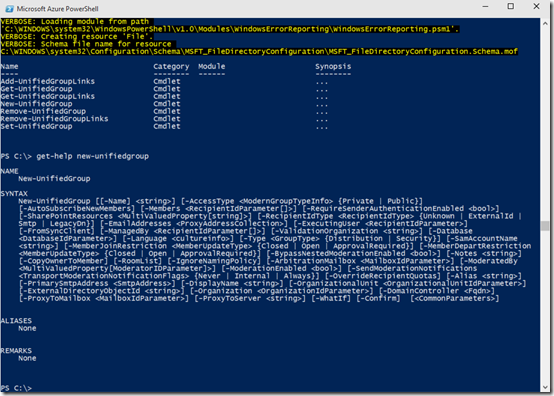Click the '[-PrimarySmtpAddress' parameter text
The image size is (554, 396).
pyautogui.click(x=63, y=283)
